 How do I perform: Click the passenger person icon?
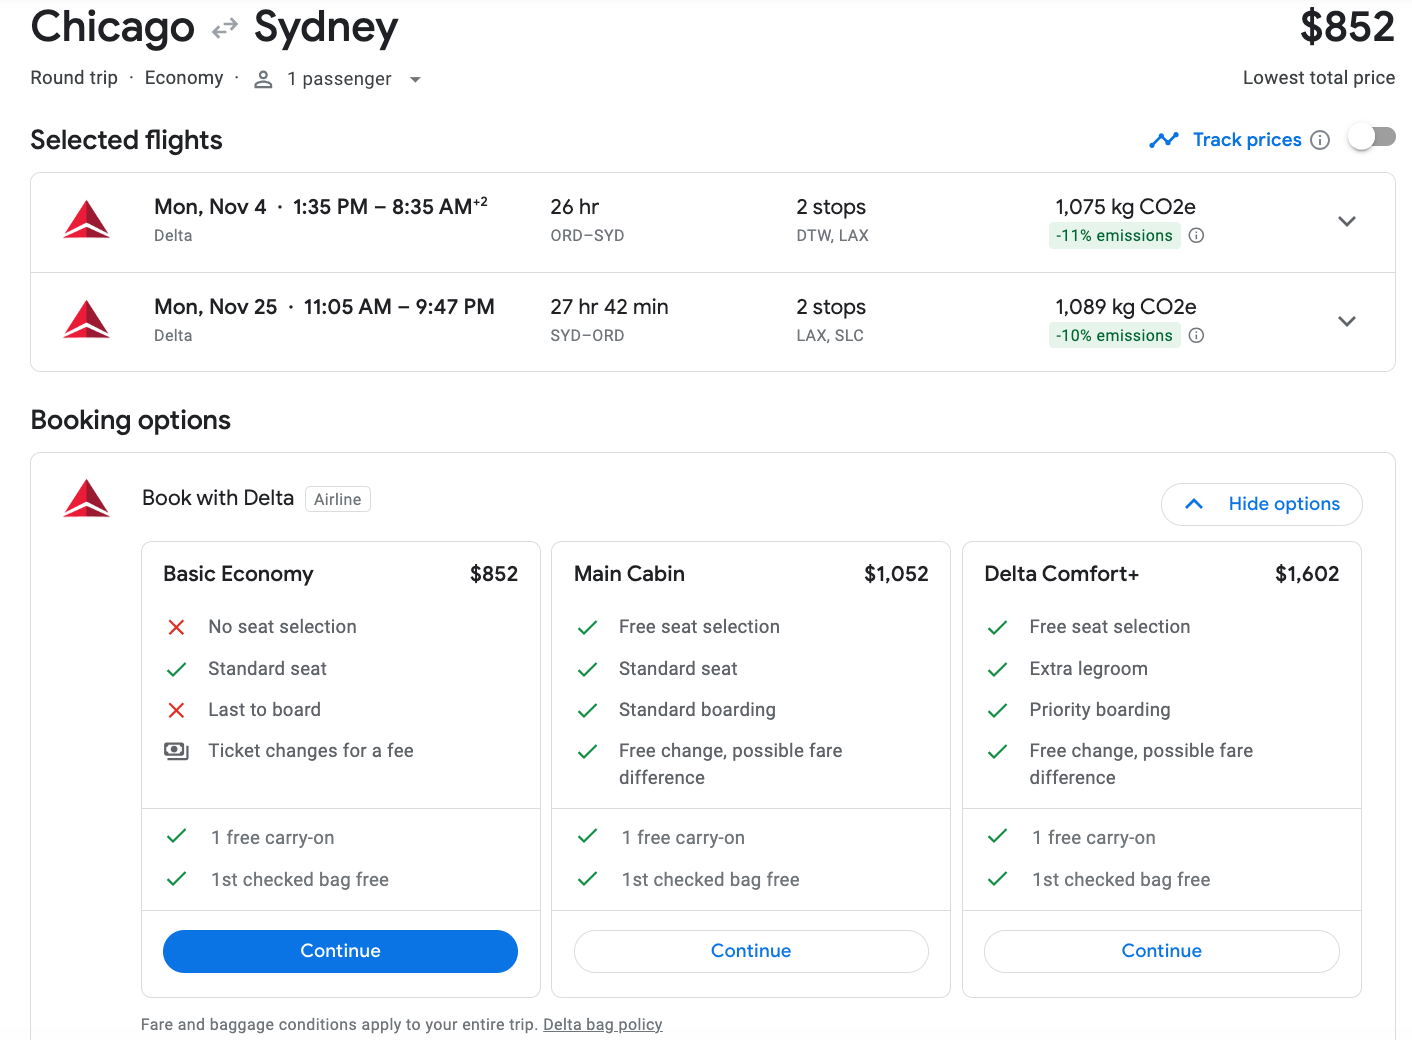click(x=263, y=79)
